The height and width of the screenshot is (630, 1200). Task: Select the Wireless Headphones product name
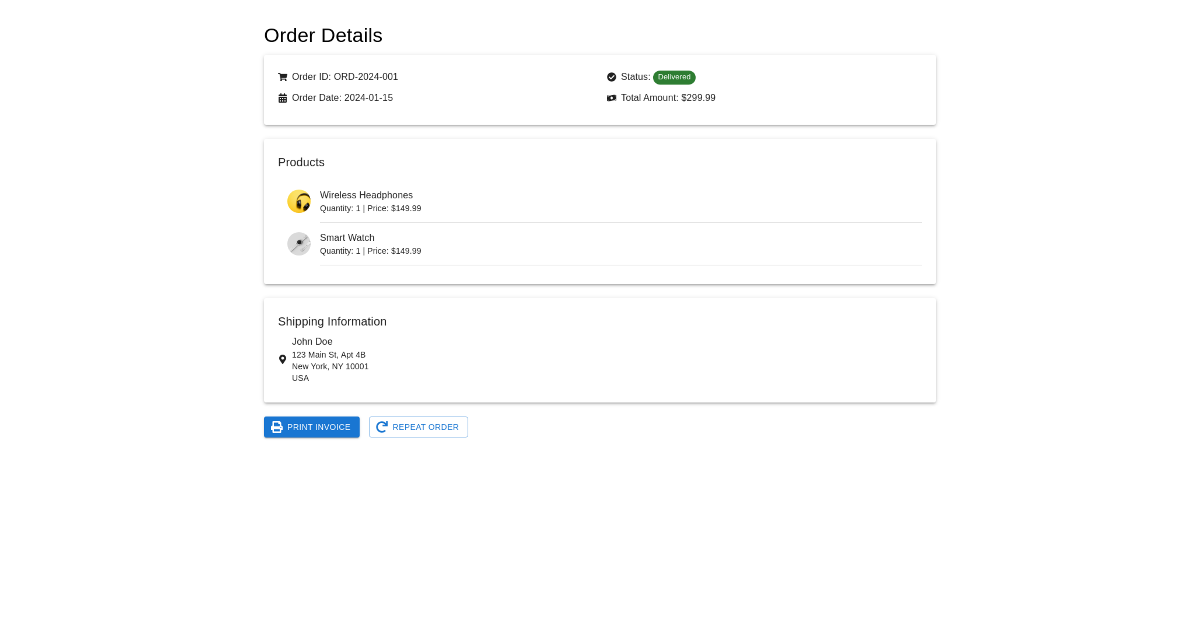366,195
